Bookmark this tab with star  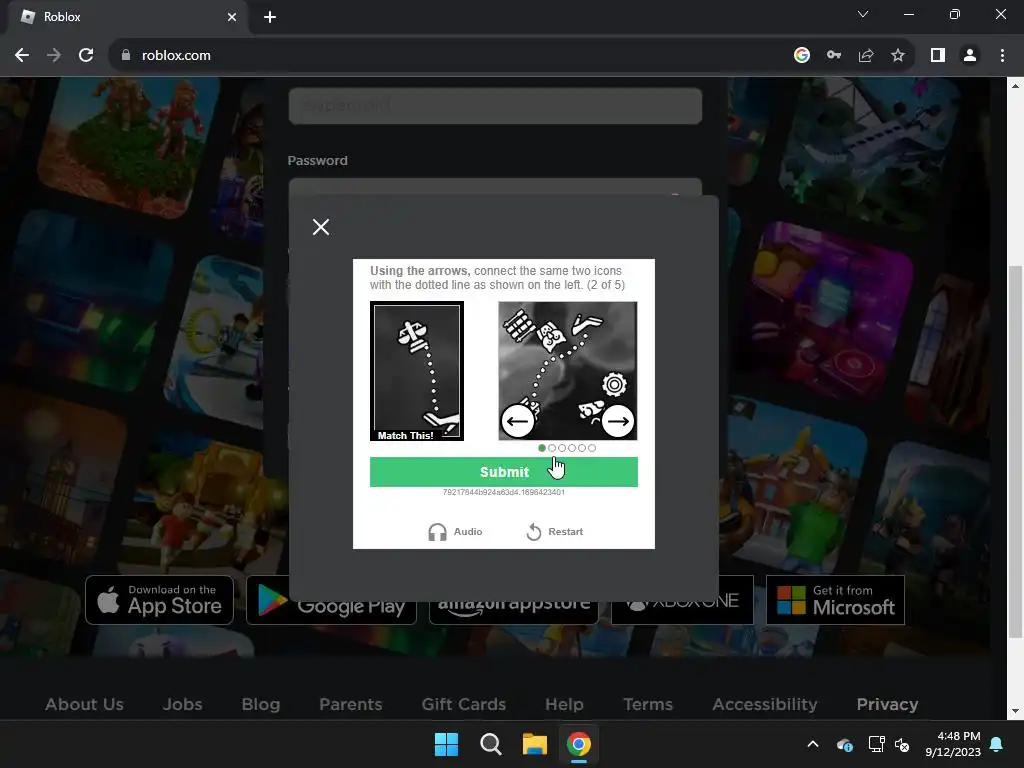click(898, 56)
